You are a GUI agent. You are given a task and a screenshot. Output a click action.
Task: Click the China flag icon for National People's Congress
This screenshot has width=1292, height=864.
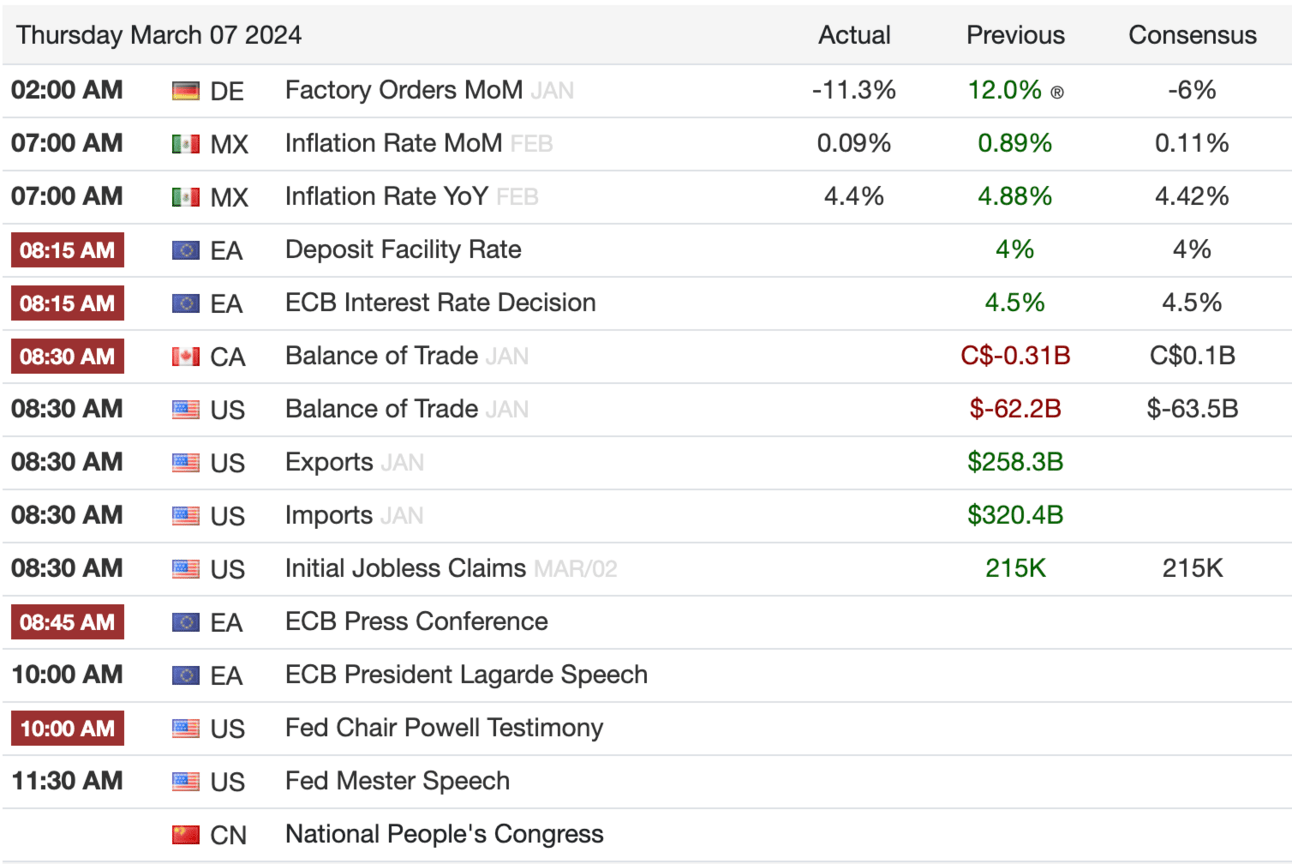pyautogui.click(x=185, y=835)
